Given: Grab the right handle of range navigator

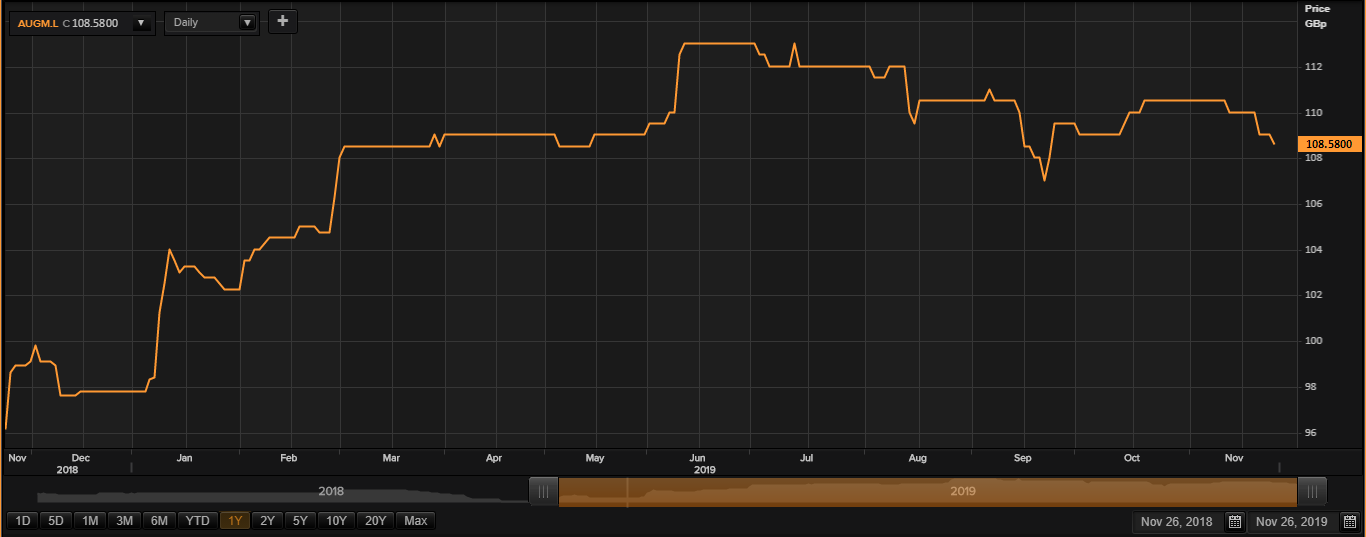Looking at the screenshot, I should tap(1312, 491).
